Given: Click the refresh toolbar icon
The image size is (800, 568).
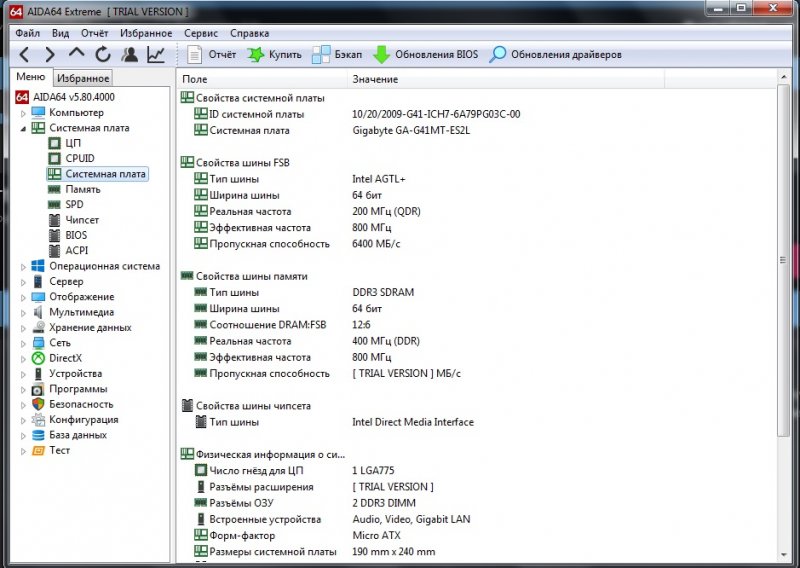Looking at the screenshot, I should click(103, 54).
